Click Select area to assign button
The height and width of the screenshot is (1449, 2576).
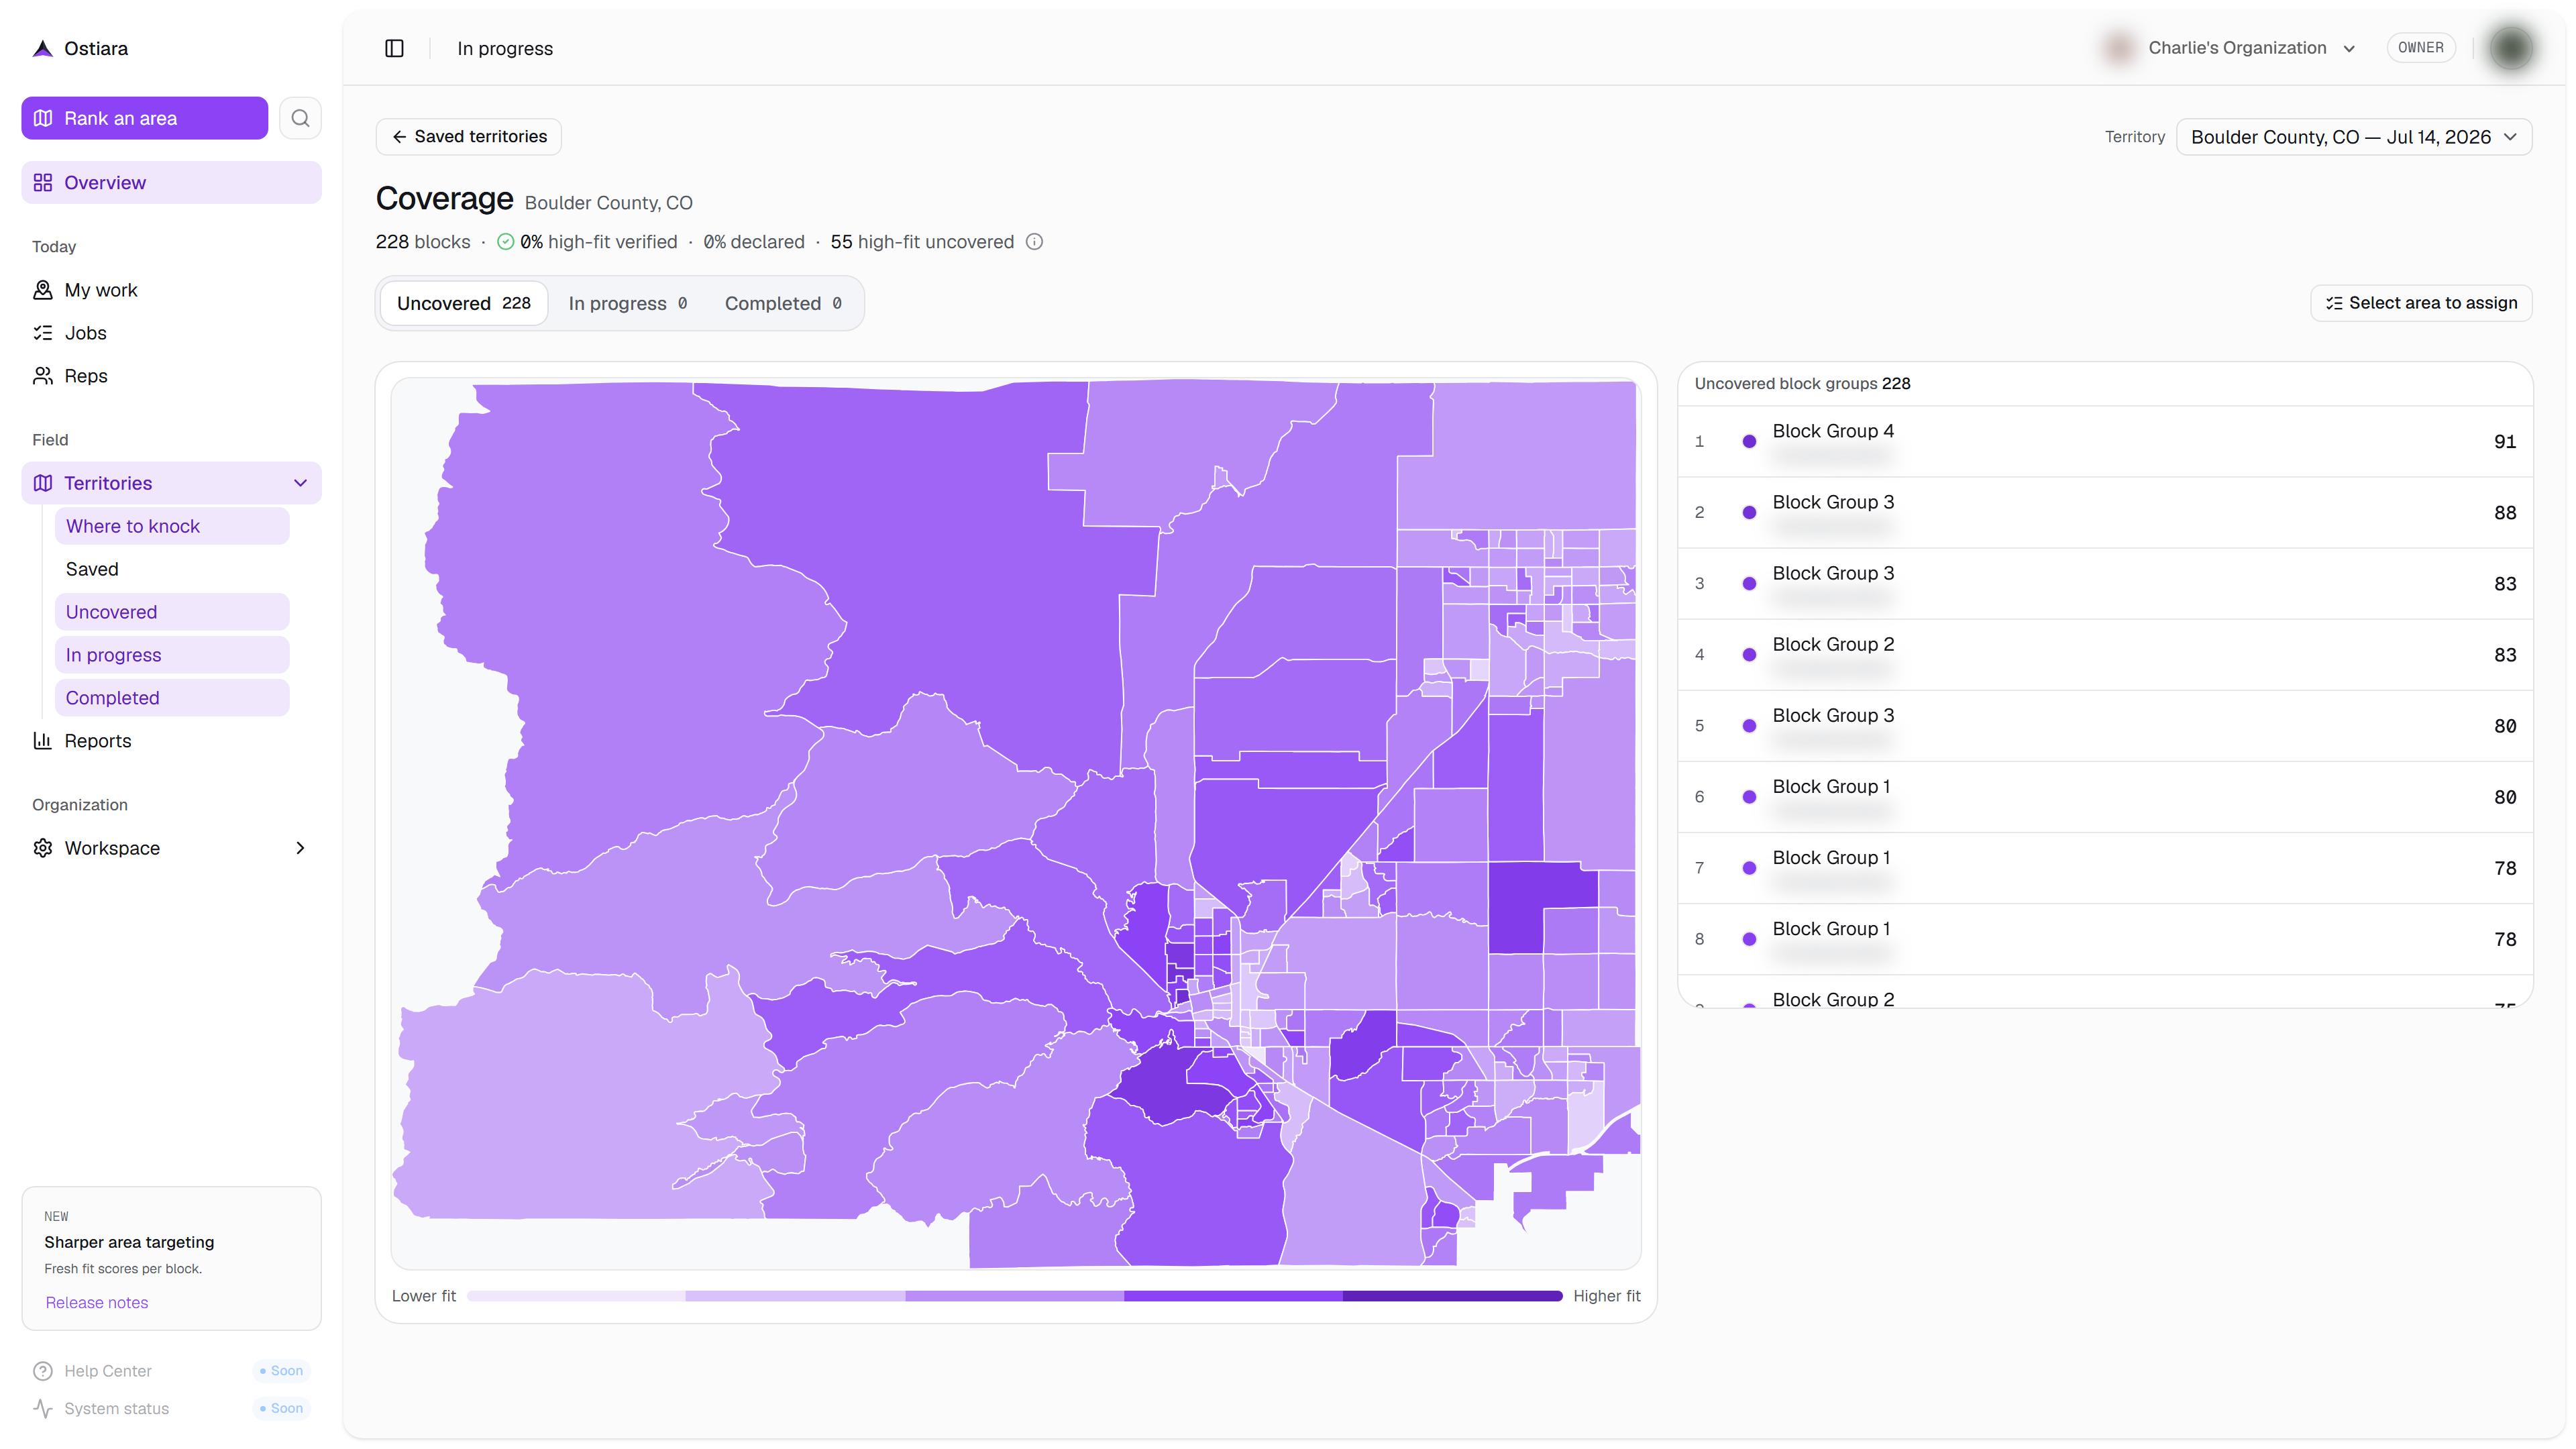[2421, 303]
